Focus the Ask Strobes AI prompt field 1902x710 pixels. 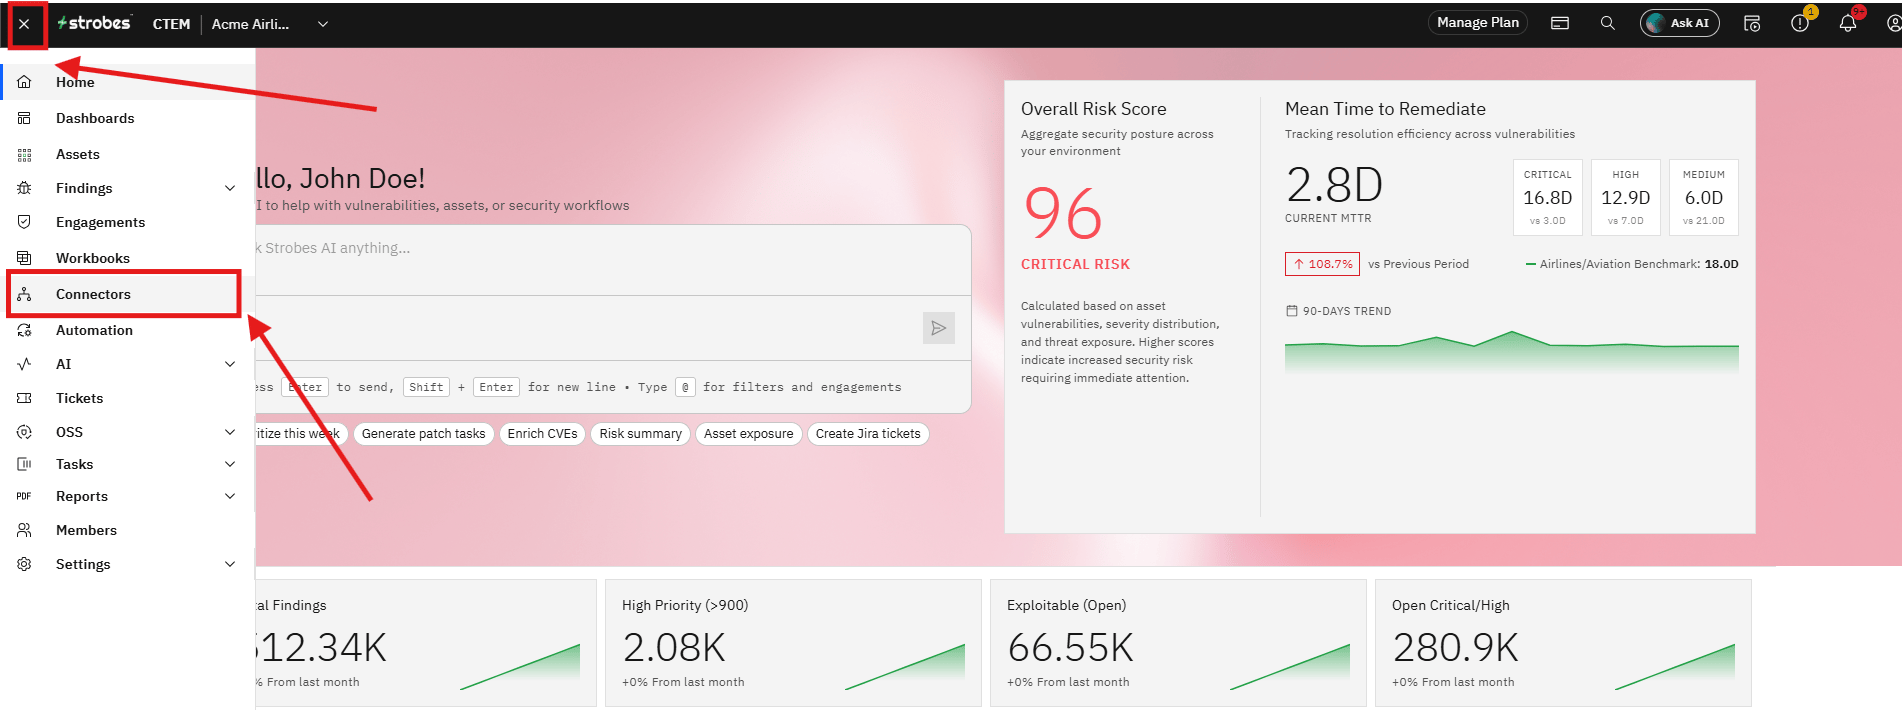click(612, 260)
